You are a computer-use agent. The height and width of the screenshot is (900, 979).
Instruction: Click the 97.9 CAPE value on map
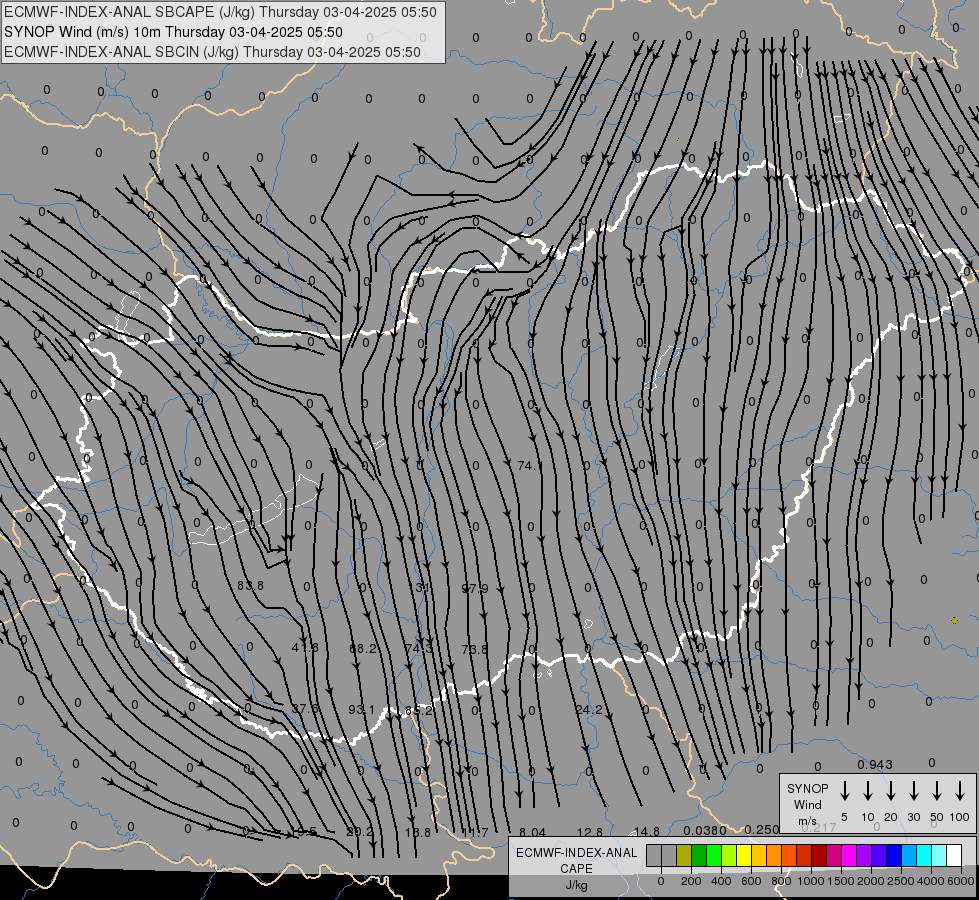point(475,588)
